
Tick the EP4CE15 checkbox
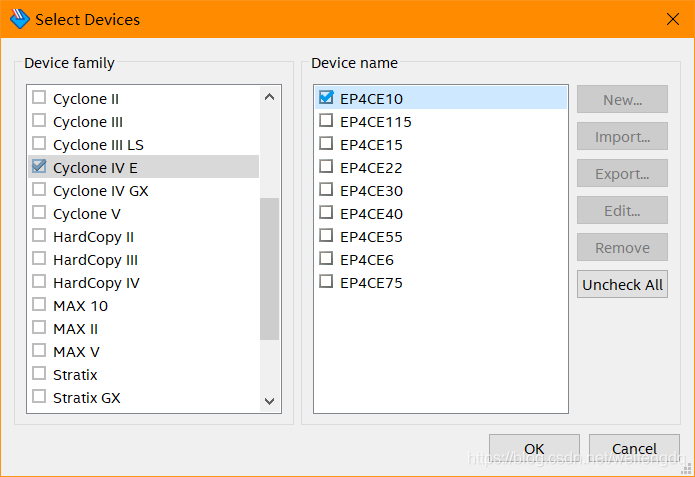(326, 144)
